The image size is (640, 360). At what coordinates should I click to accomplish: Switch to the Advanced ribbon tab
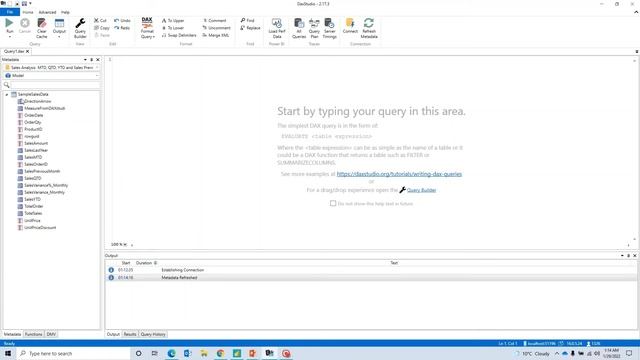[x=47, y=12]
